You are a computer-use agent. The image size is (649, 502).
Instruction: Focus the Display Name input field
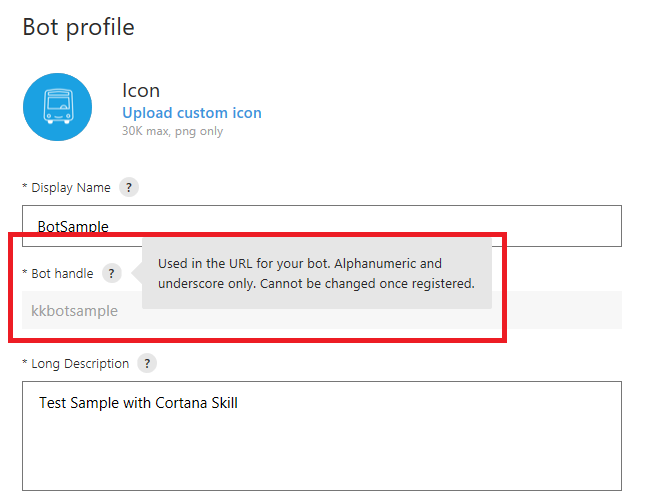click(x=321, y=225)
